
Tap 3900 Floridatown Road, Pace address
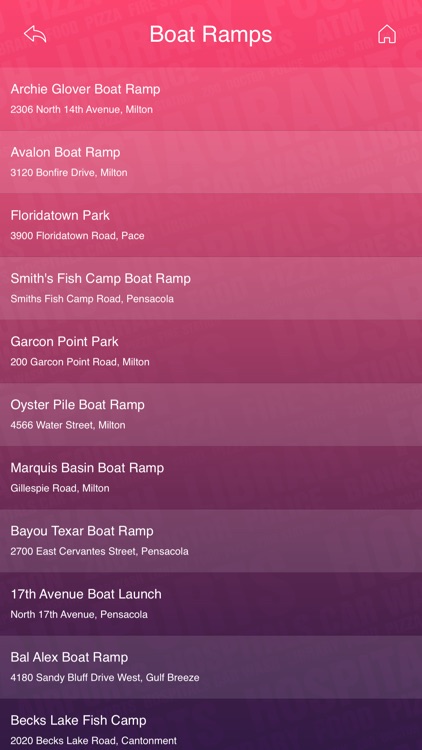tap(77, 236)
